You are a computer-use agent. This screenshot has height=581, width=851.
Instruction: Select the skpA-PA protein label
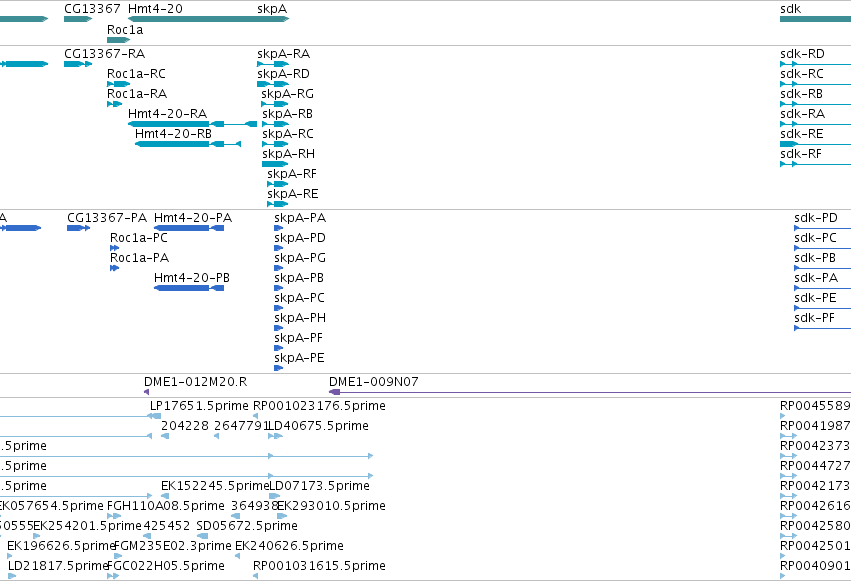click(300, 218)
